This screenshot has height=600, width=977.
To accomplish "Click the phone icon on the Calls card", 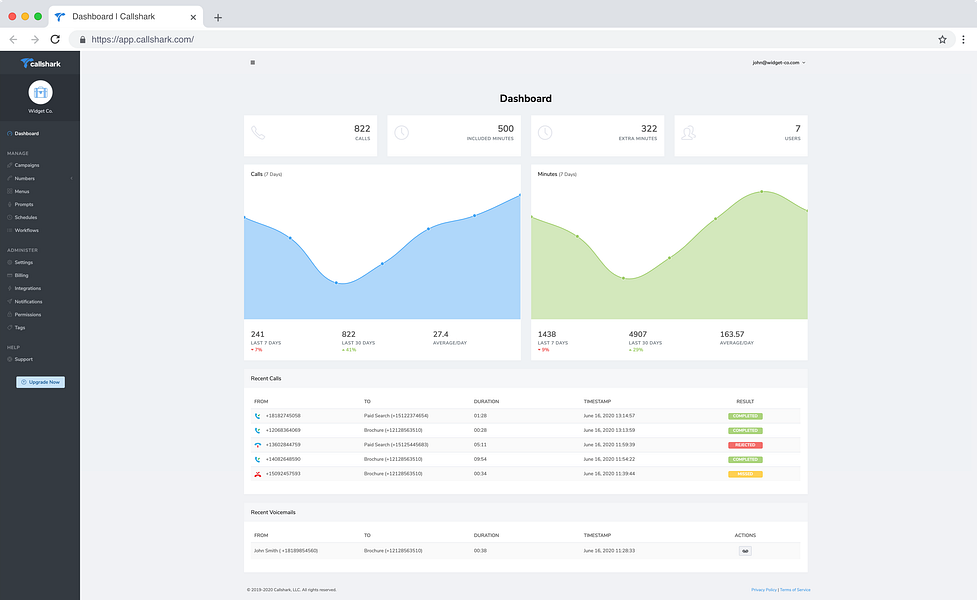I will tap(258, 133).
